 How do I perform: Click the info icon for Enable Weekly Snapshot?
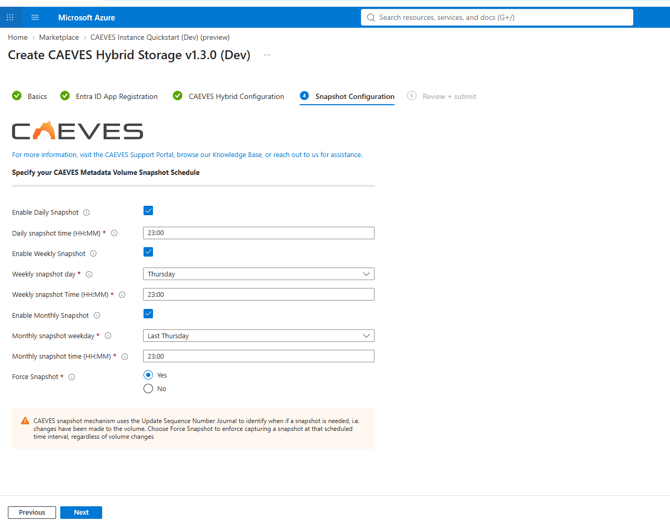93,254
